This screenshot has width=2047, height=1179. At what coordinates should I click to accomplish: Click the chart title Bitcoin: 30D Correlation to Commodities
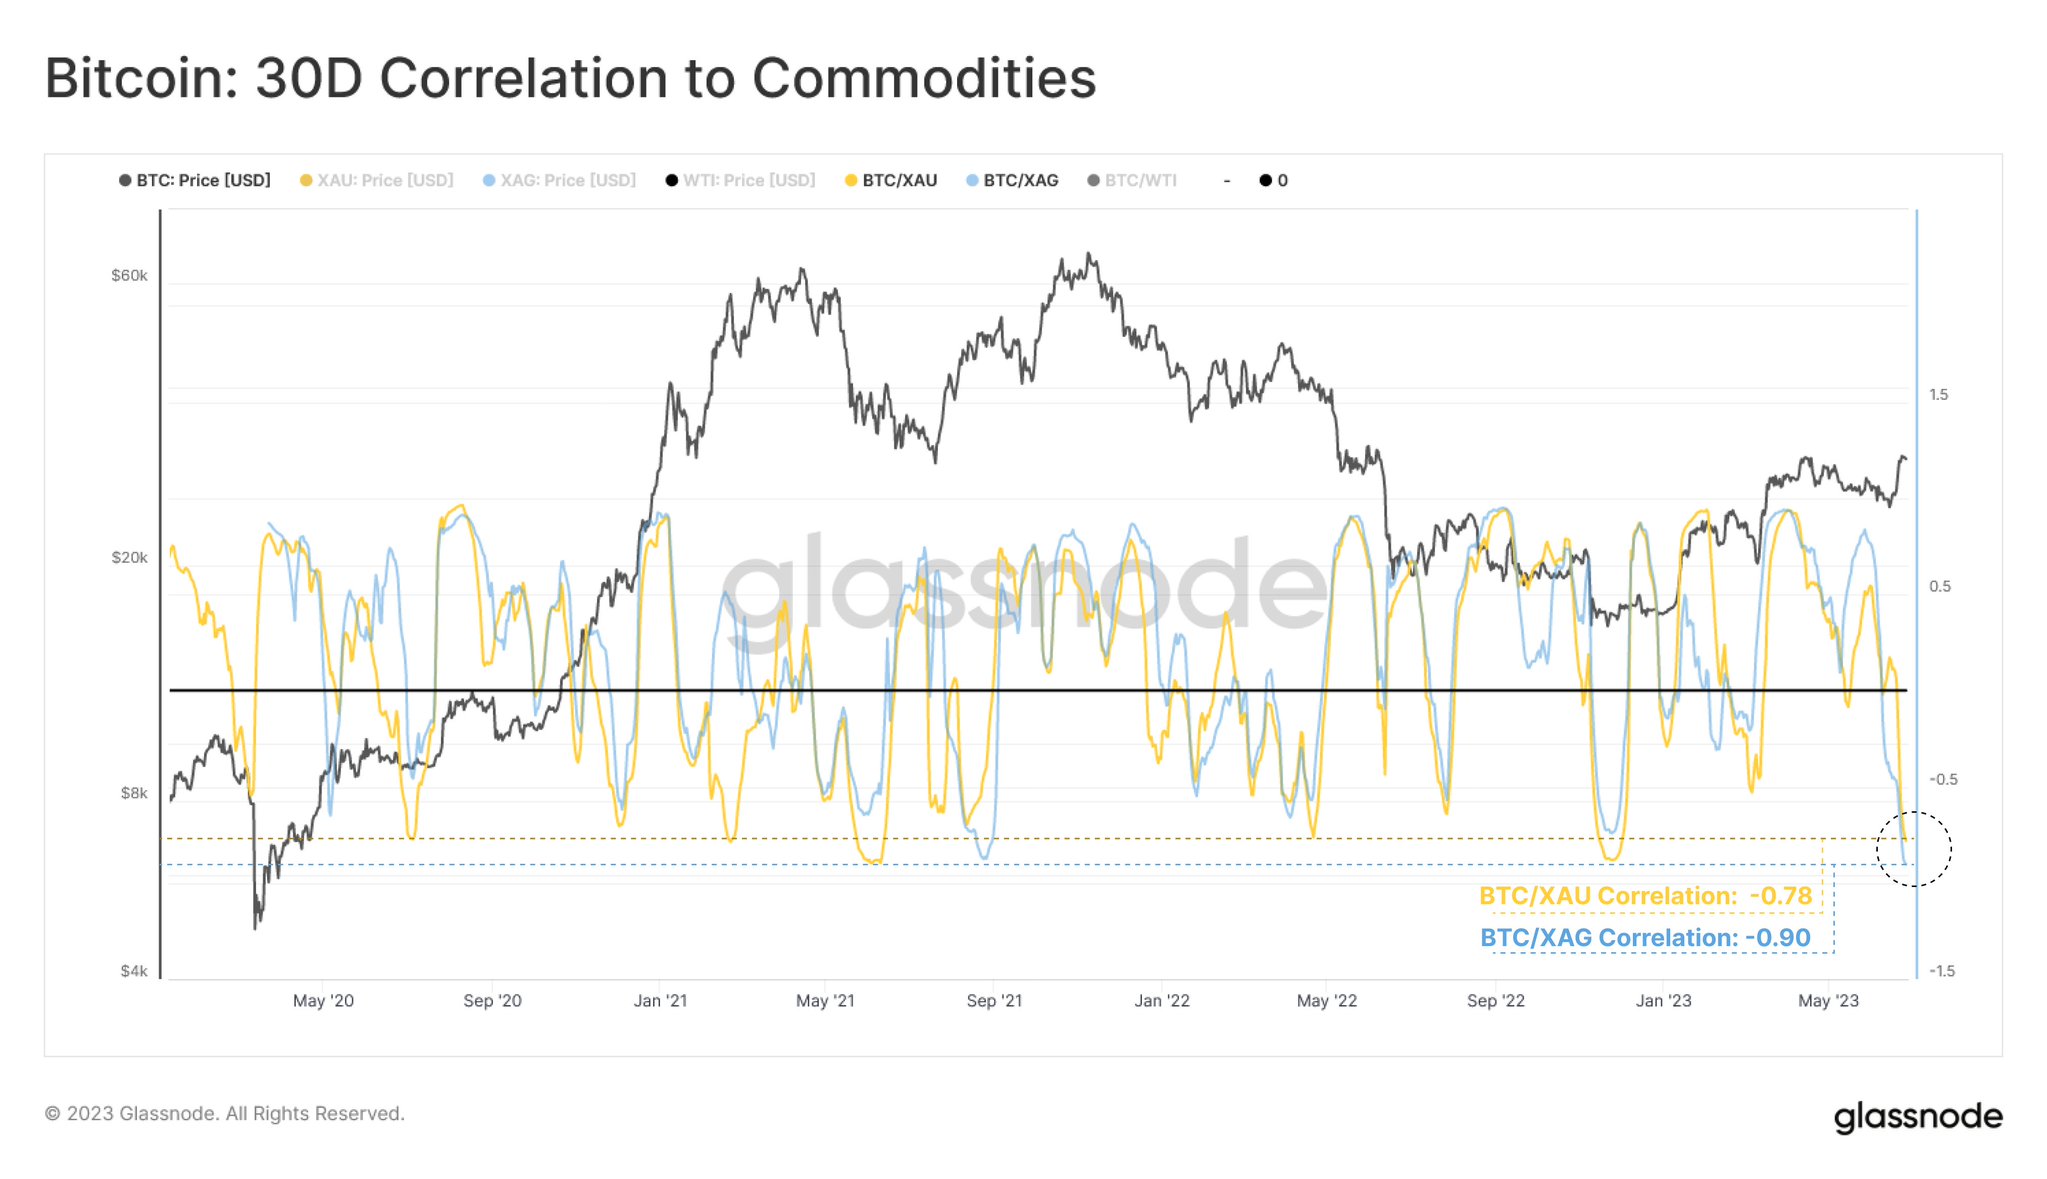570,78
